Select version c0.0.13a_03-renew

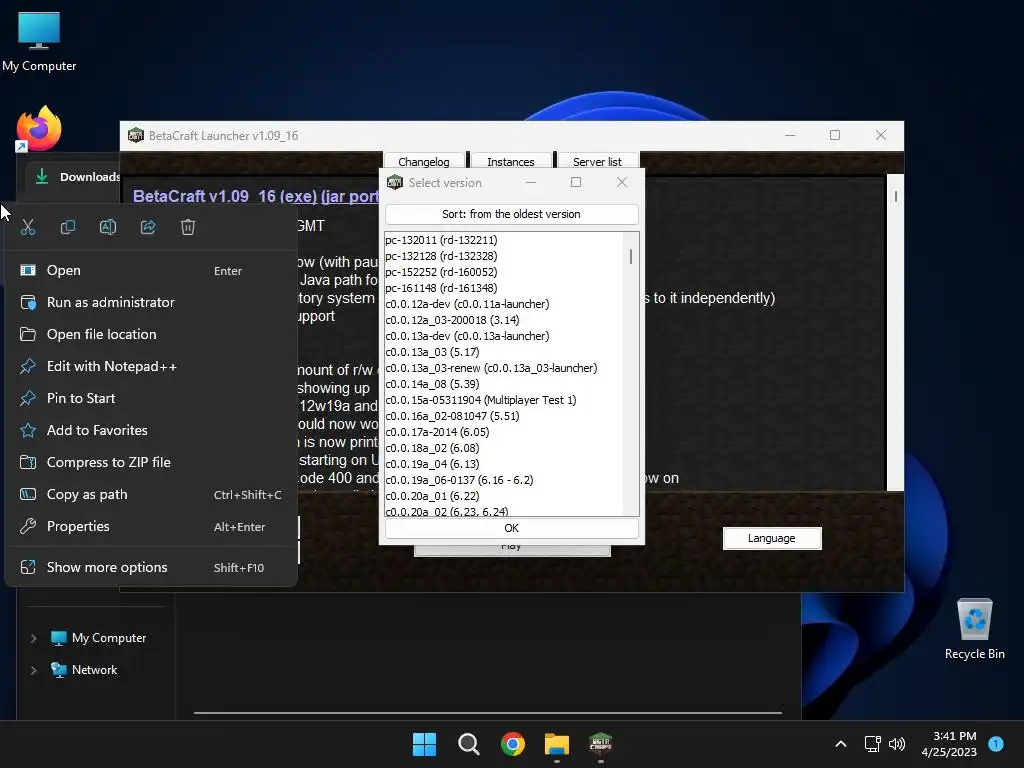point(491,368)
